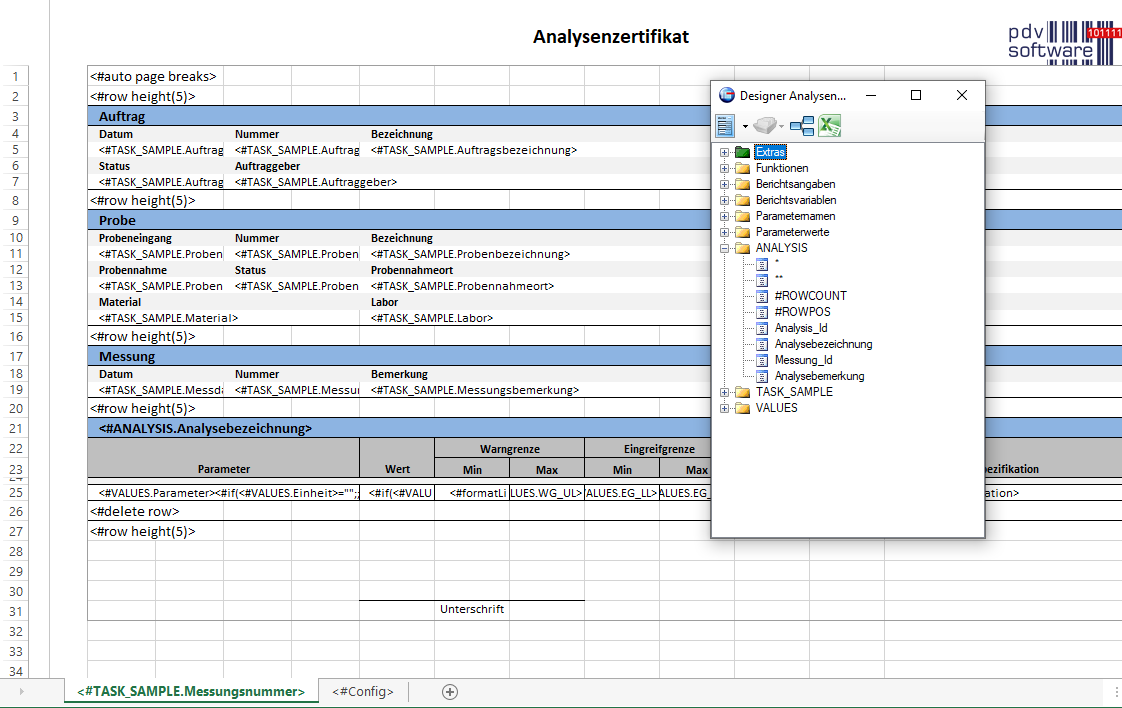Click the #ROWCOUNT field icon
The width and height of the screenshot is (1122, 708).
(x=762, y=296)
